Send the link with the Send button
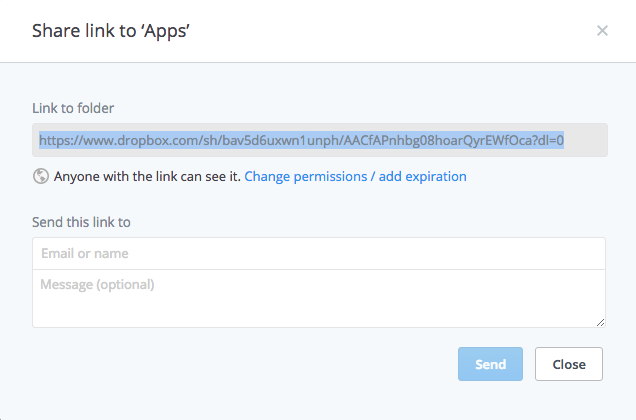Screen dimensions: 636x420 point(490,365)
